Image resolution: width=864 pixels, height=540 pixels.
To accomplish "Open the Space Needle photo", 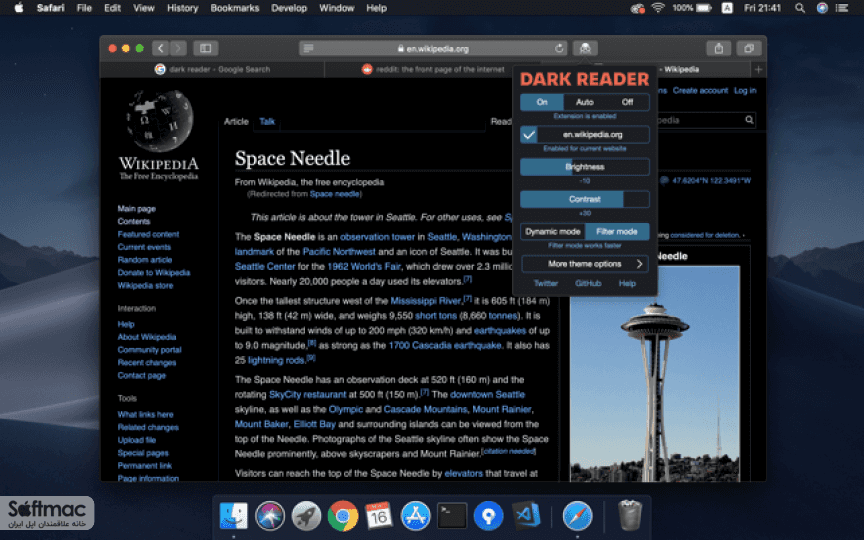I will tap(655, 374).
